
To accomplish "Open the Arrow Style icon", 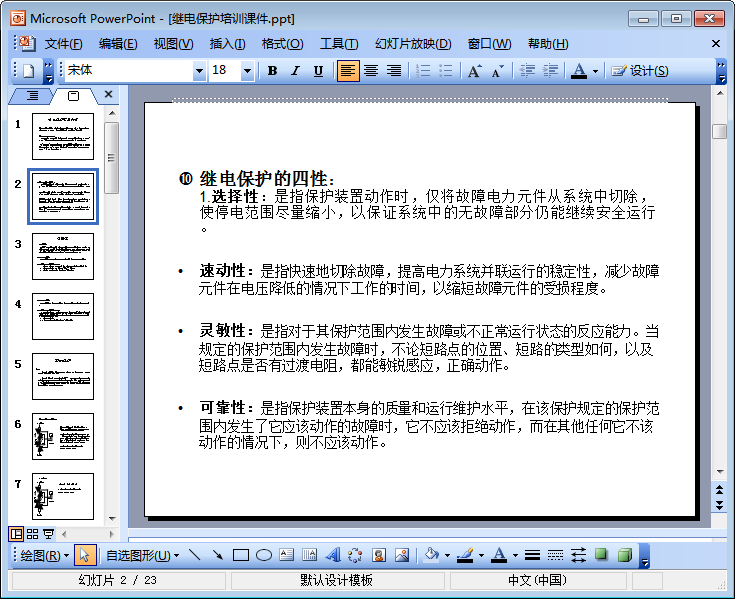I will click(578, 555).
